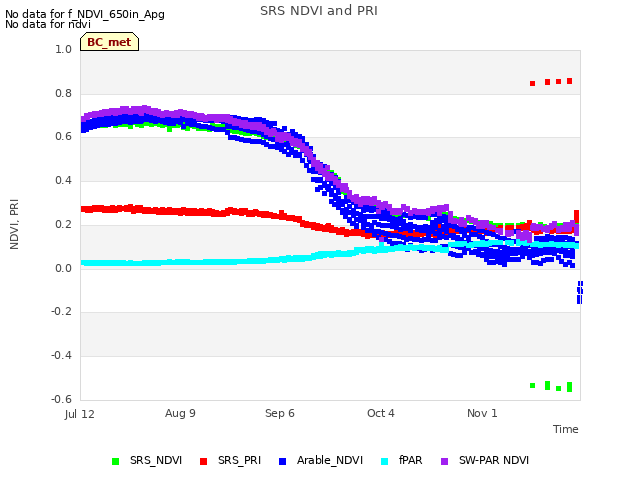Select the SRS_NDVI legend label

coord(156,460)
